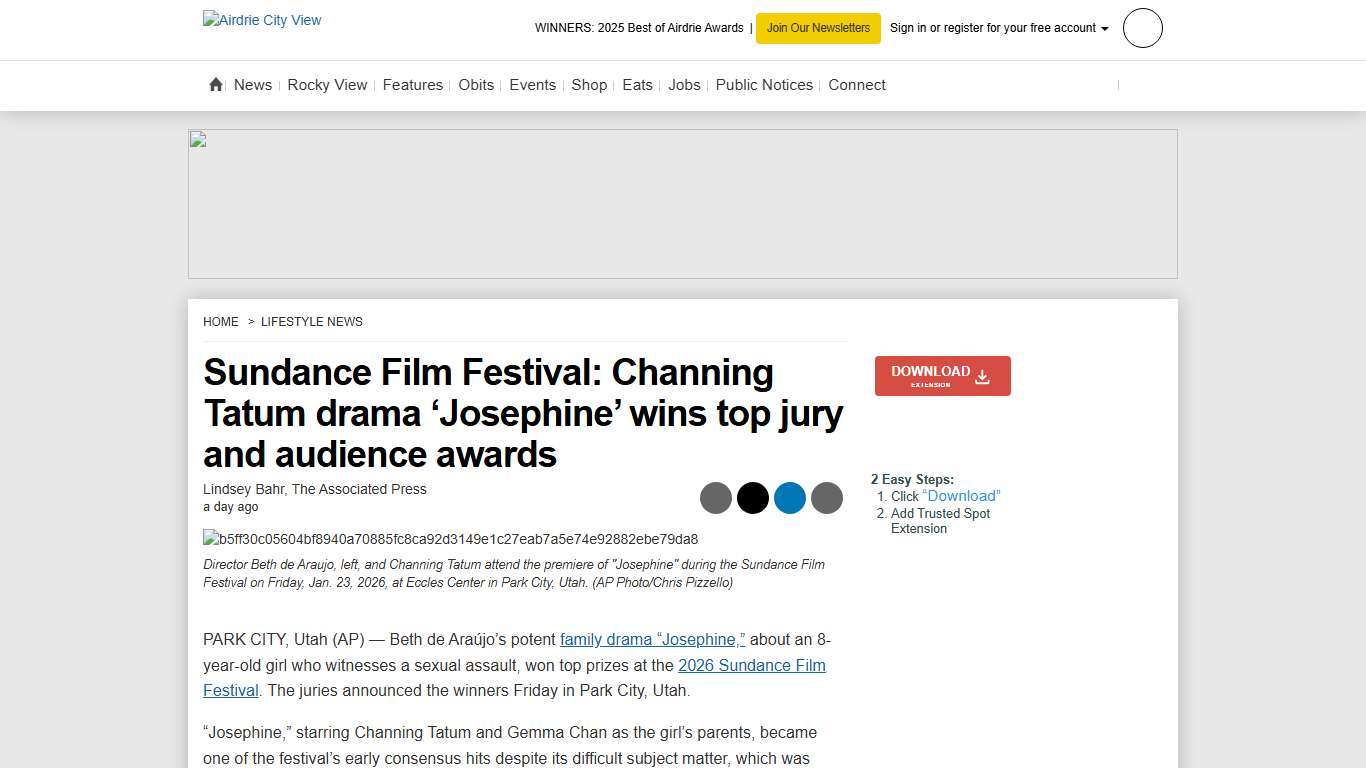Switch to the News section

[252, 85]
